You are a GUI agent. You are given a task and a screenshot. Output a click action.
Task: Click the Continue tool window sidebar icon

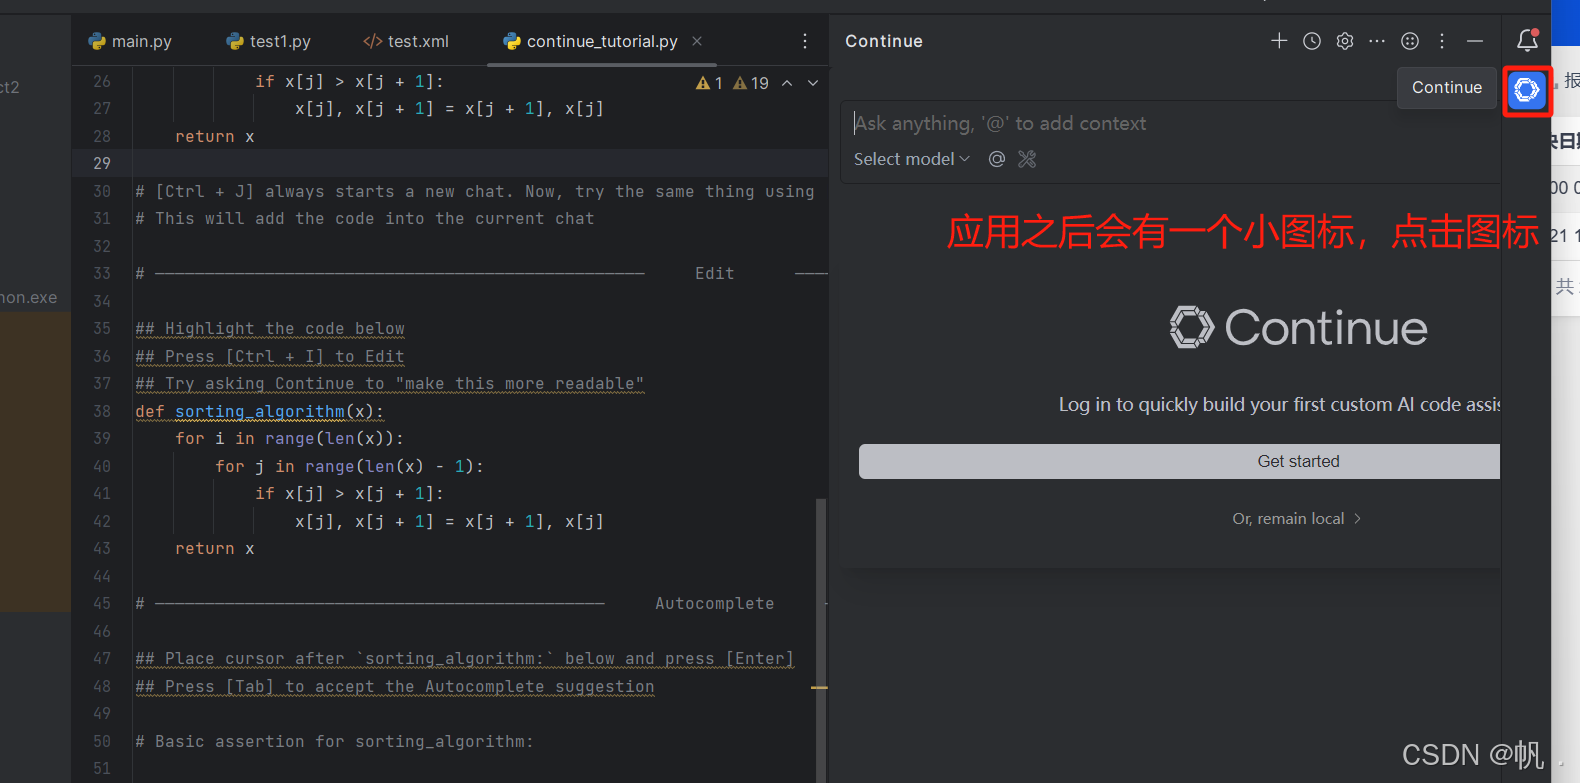click(x=1527, y=90)
